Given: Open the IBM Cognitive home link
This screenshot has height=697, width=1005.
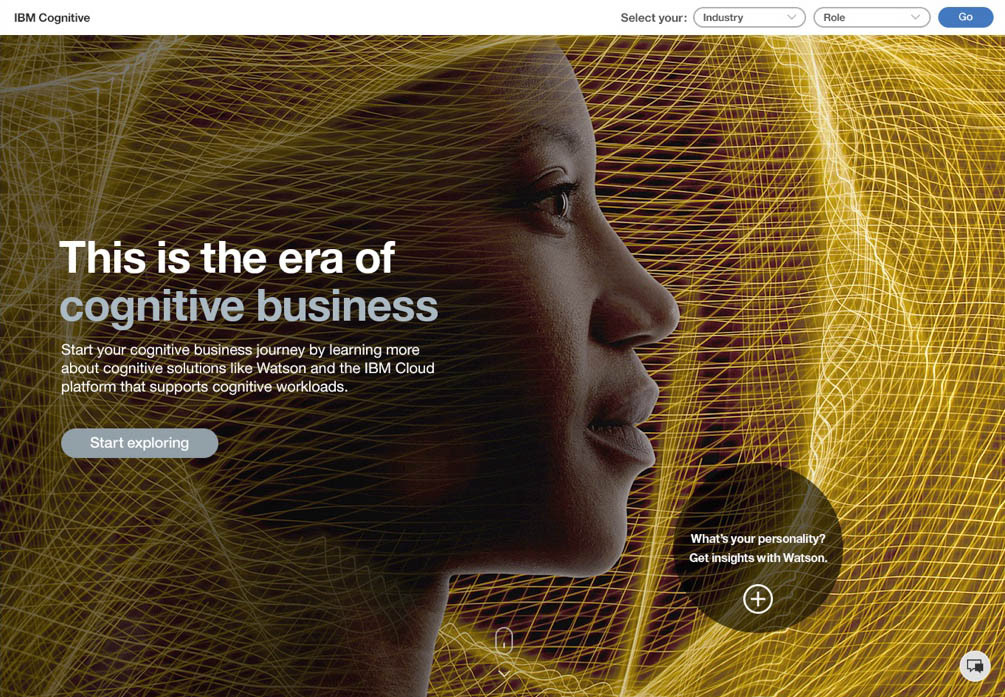Looking at the screenshot, I should [52, 18].
